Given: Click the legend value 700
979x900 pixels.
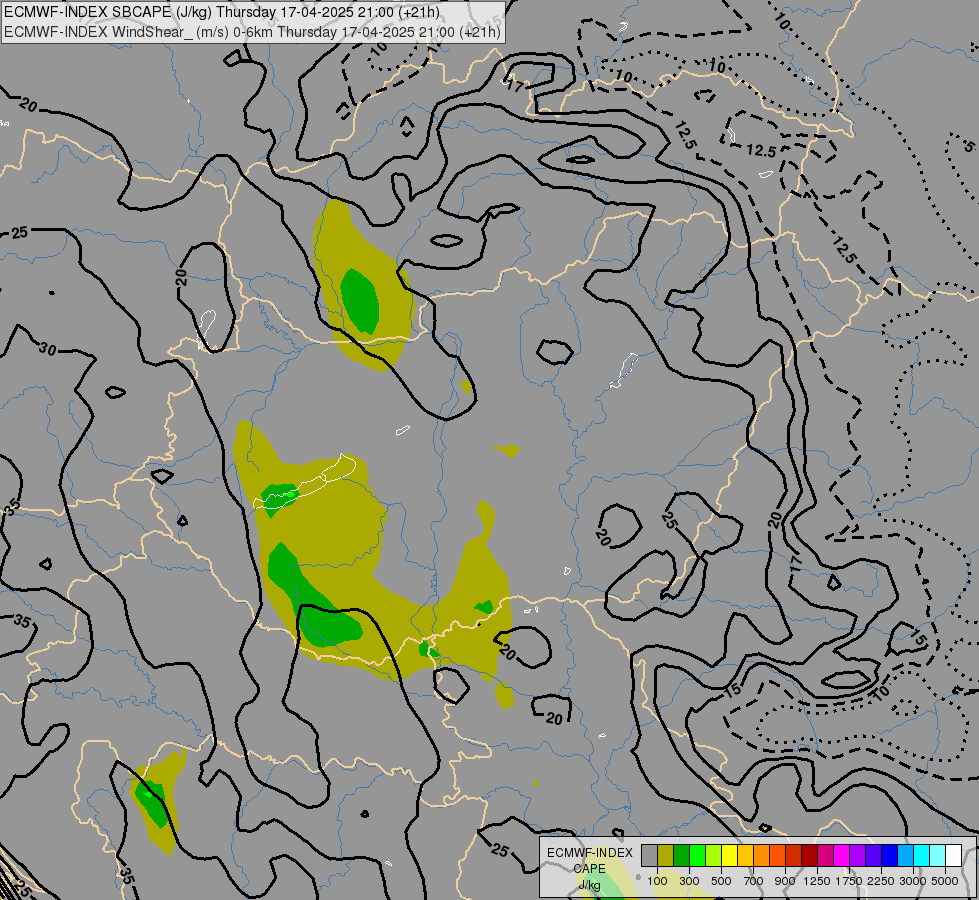Looking at the screenshot, I should click(x=754, y=881).
